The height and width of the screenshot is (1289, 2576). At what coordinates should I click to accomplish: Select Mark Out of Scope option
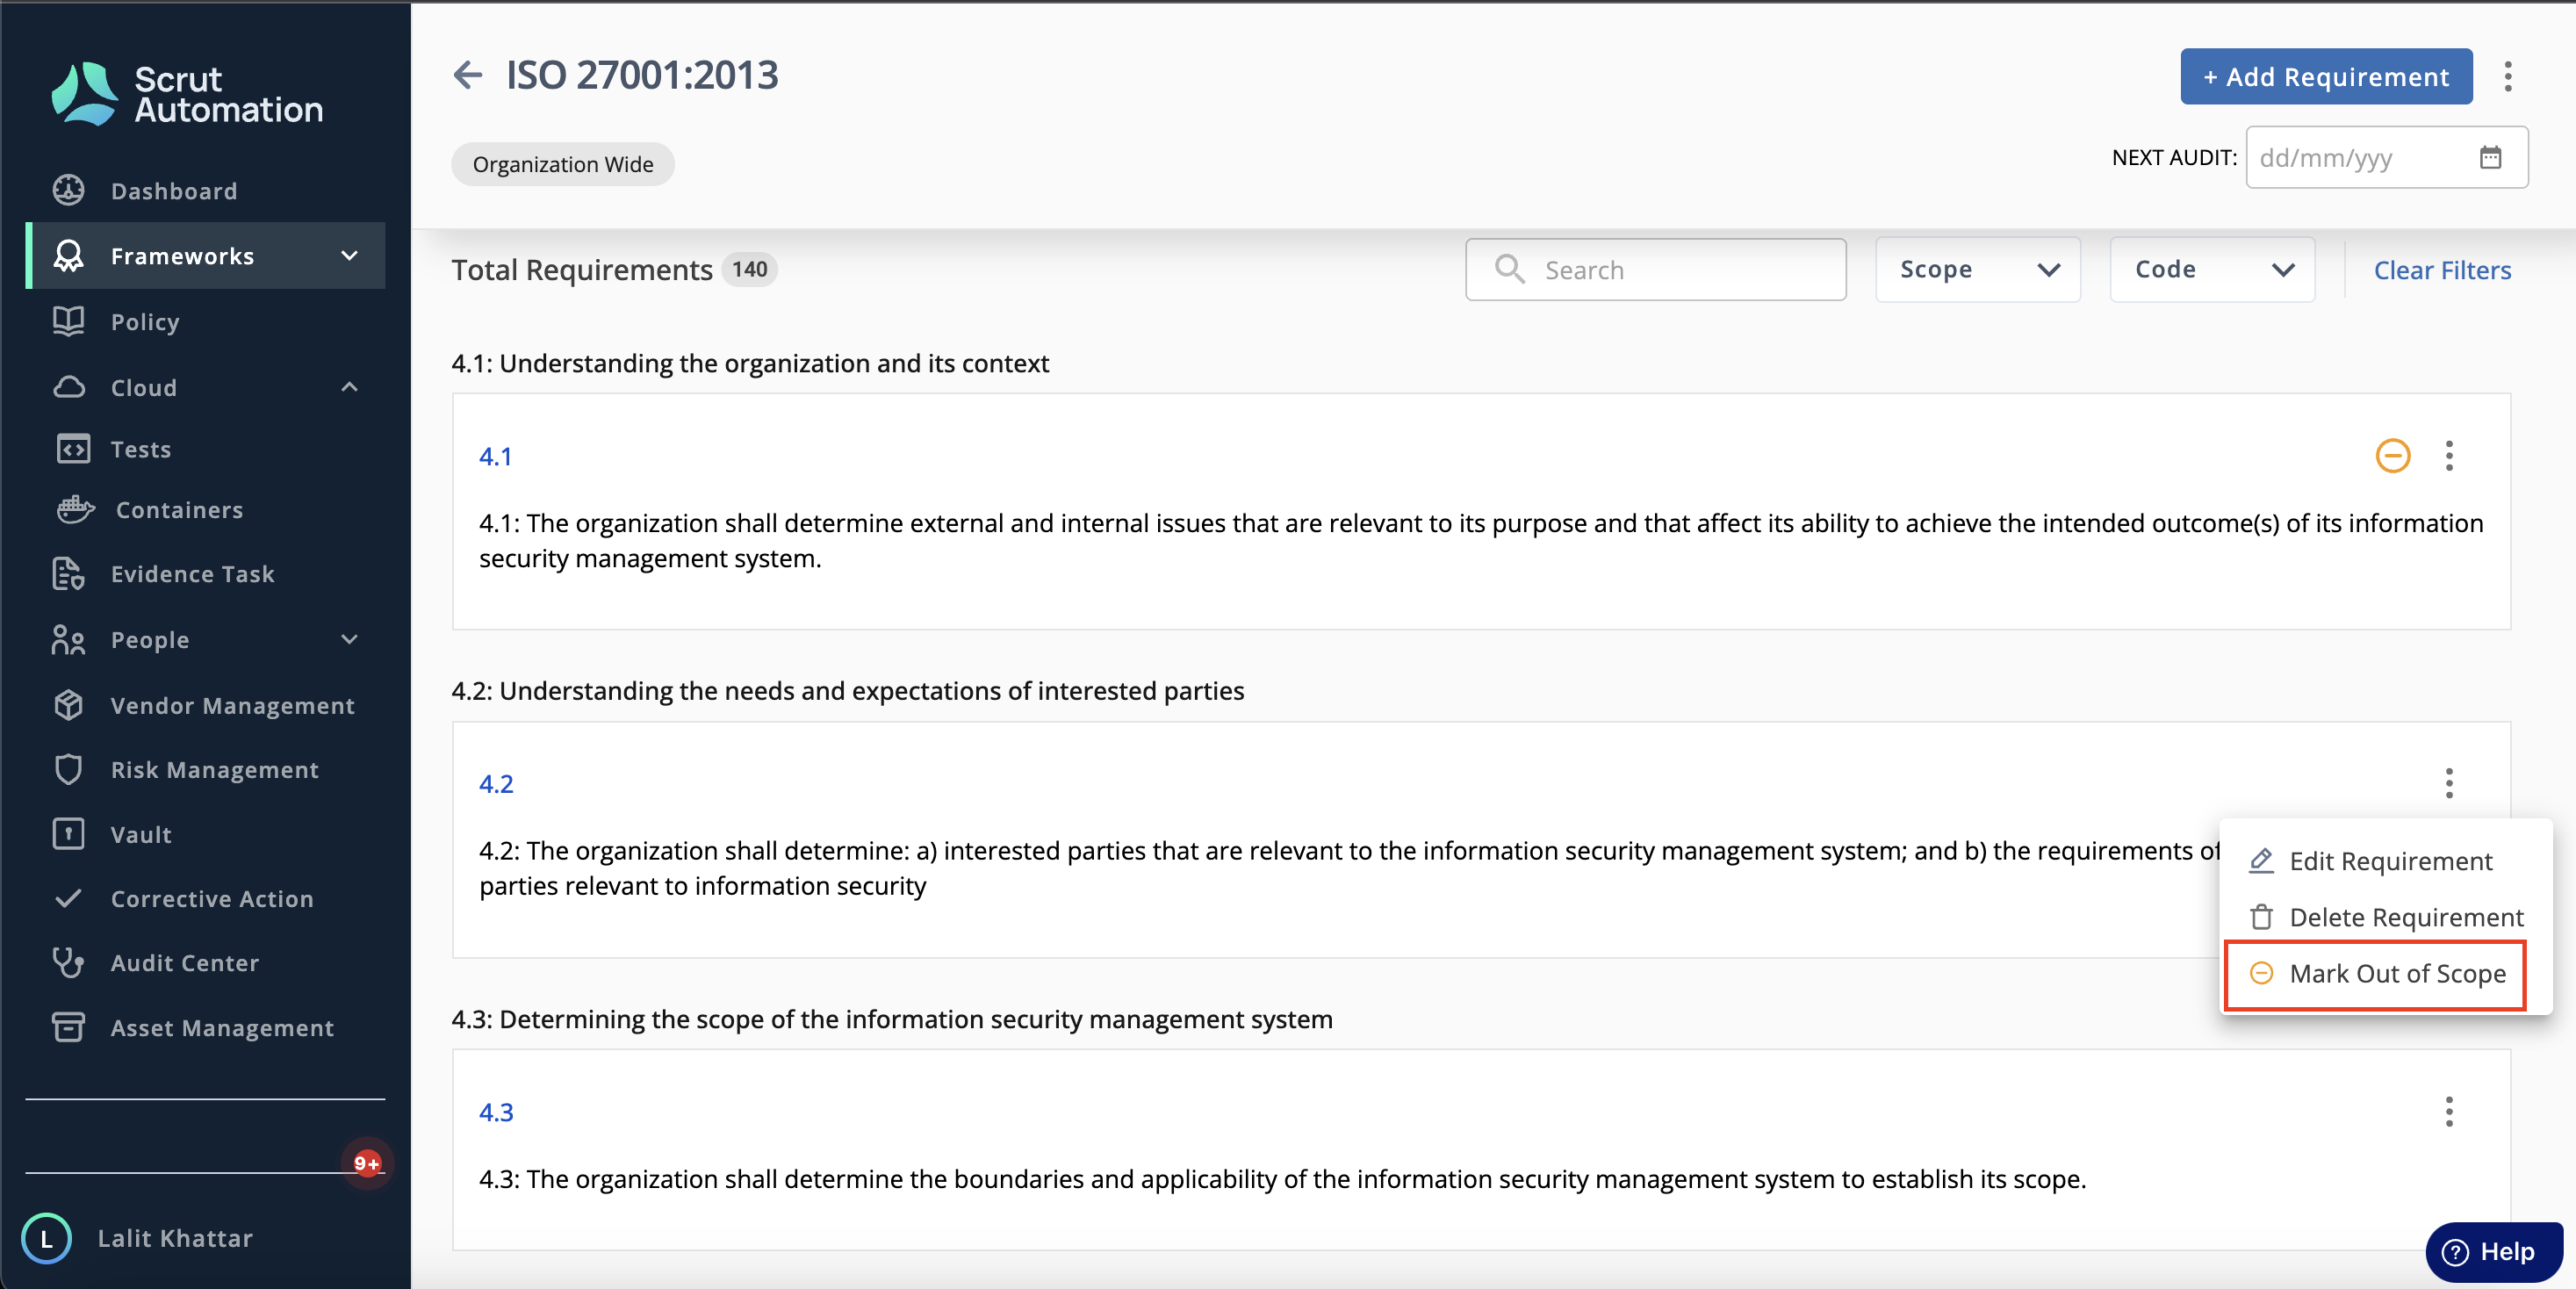[x=2375, y=974]
